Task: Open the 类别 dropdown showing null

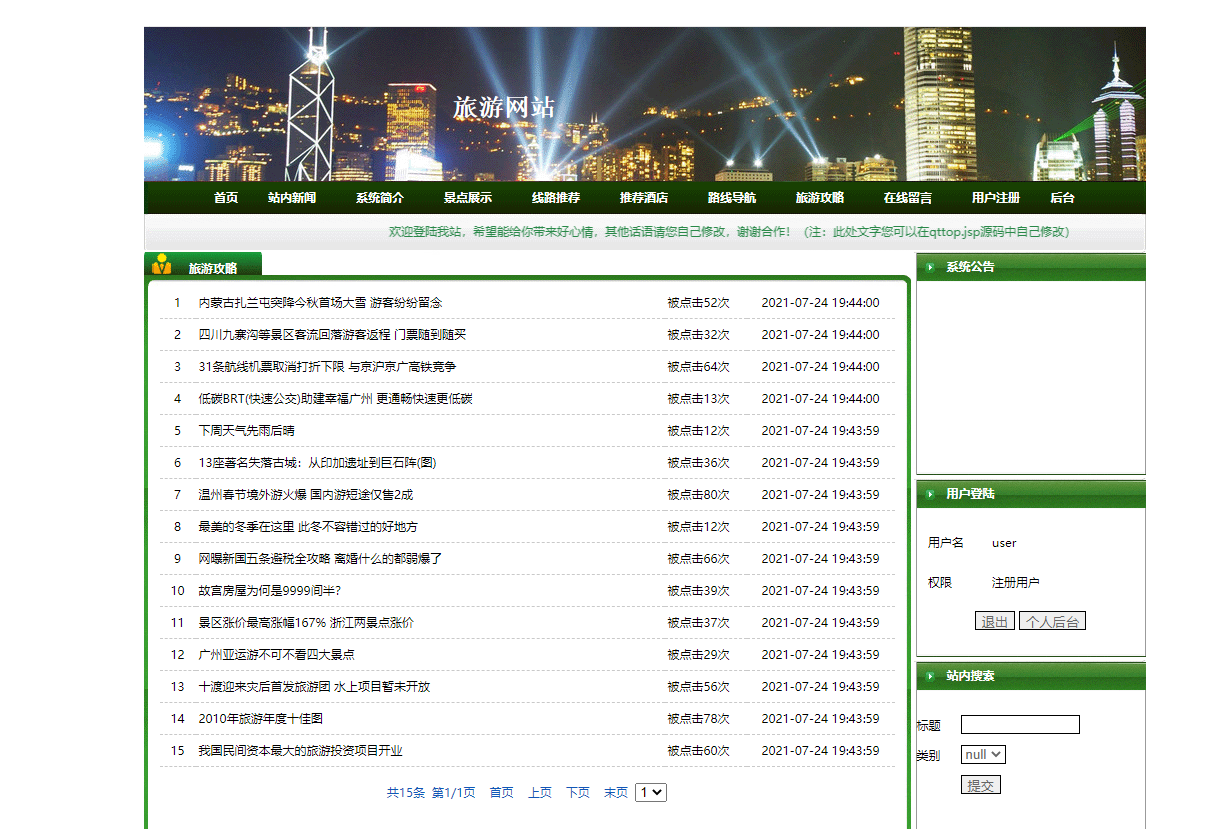Action: click(982, 754)
